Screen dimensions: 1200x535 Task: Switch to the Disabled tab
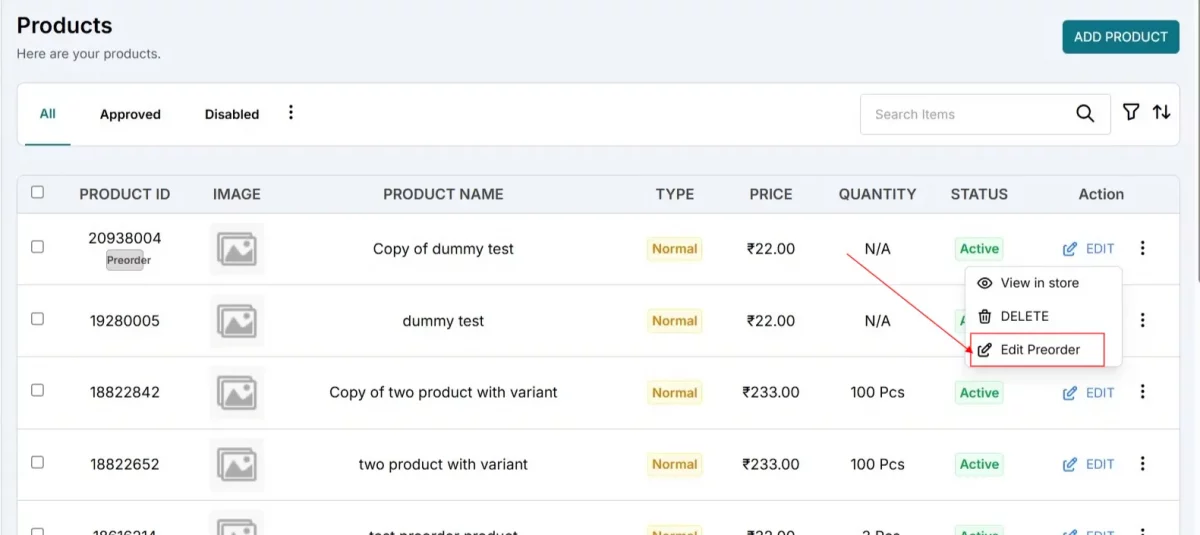(x=232, y=114)
